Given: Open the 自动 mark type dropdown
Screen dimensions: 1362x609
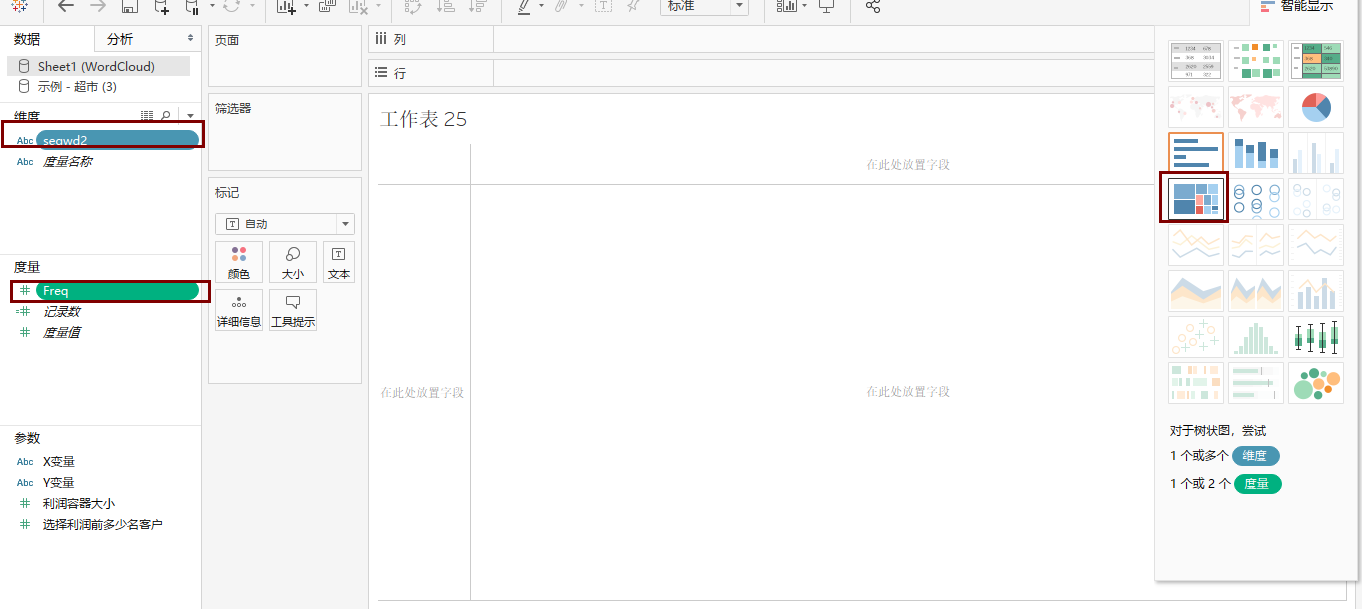Looking at the screenshot, I should [x=285, y=224].
